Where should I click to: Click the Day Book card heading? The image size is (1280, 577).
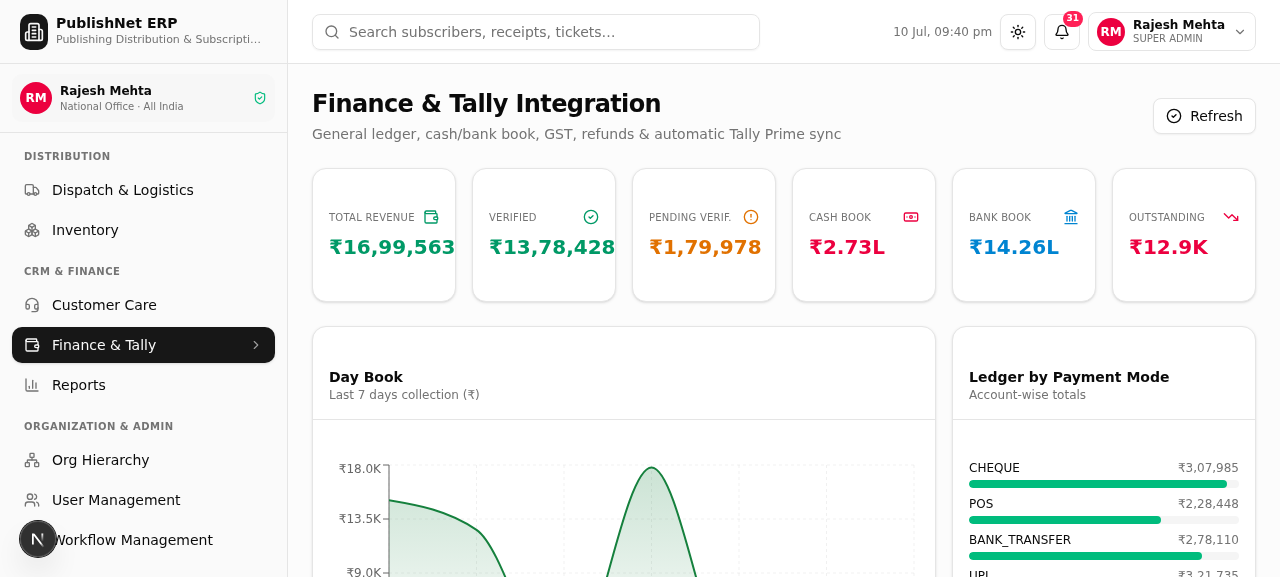coord(366,377)
